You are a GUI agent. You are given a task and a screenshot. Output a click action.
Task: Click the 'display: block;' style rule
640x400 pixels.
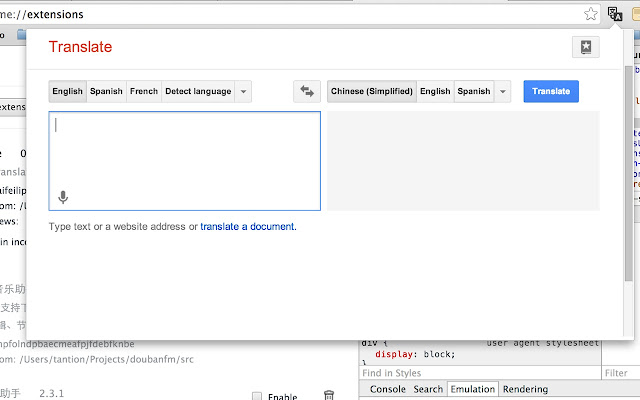coord(415,354)
